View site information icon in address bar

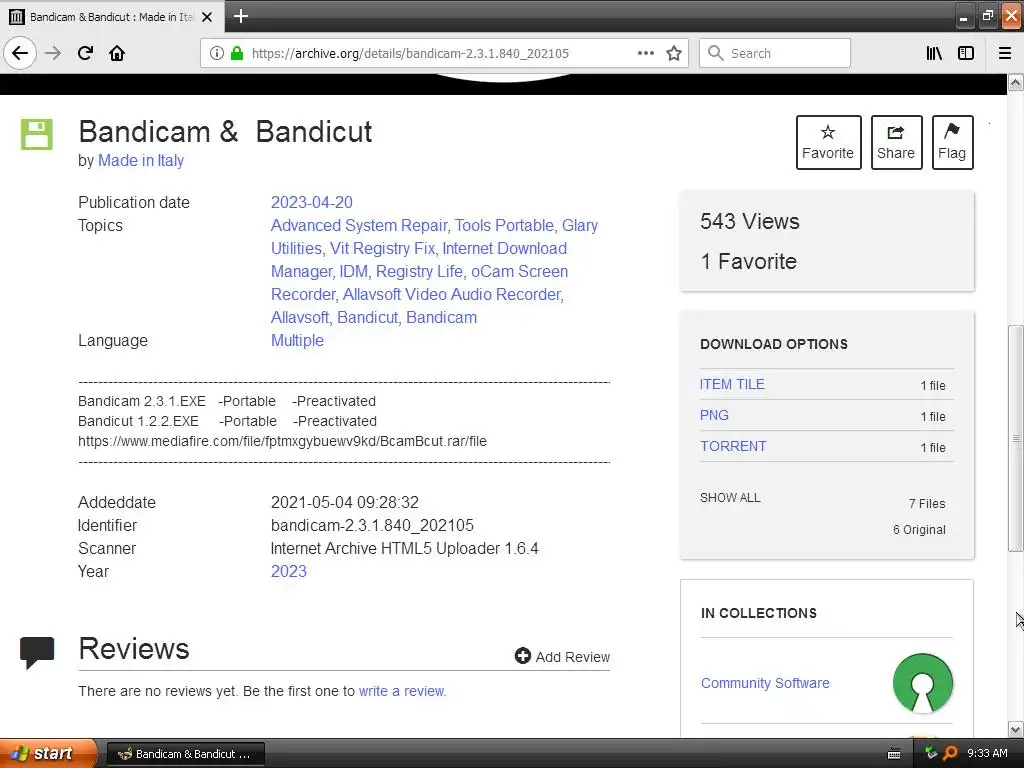(x=217, y=53)
